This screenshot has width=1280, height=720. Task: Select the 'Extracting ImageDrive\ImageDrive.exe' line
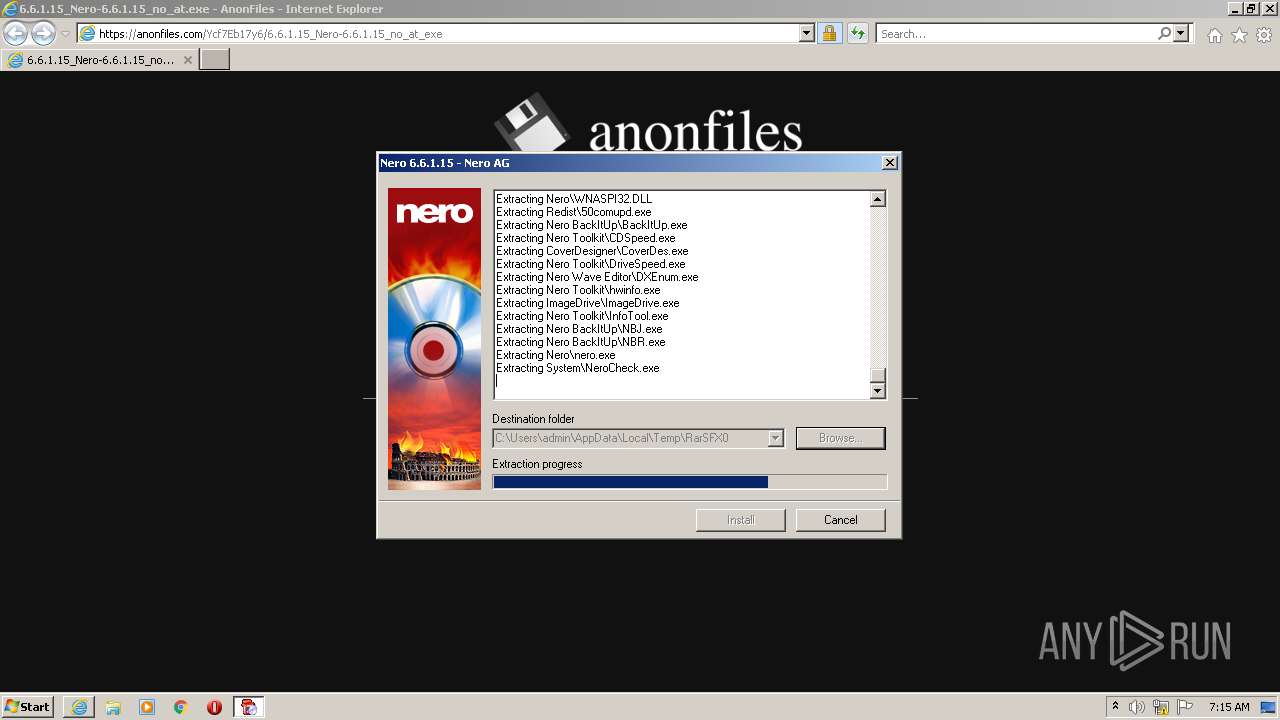[588, 303]
